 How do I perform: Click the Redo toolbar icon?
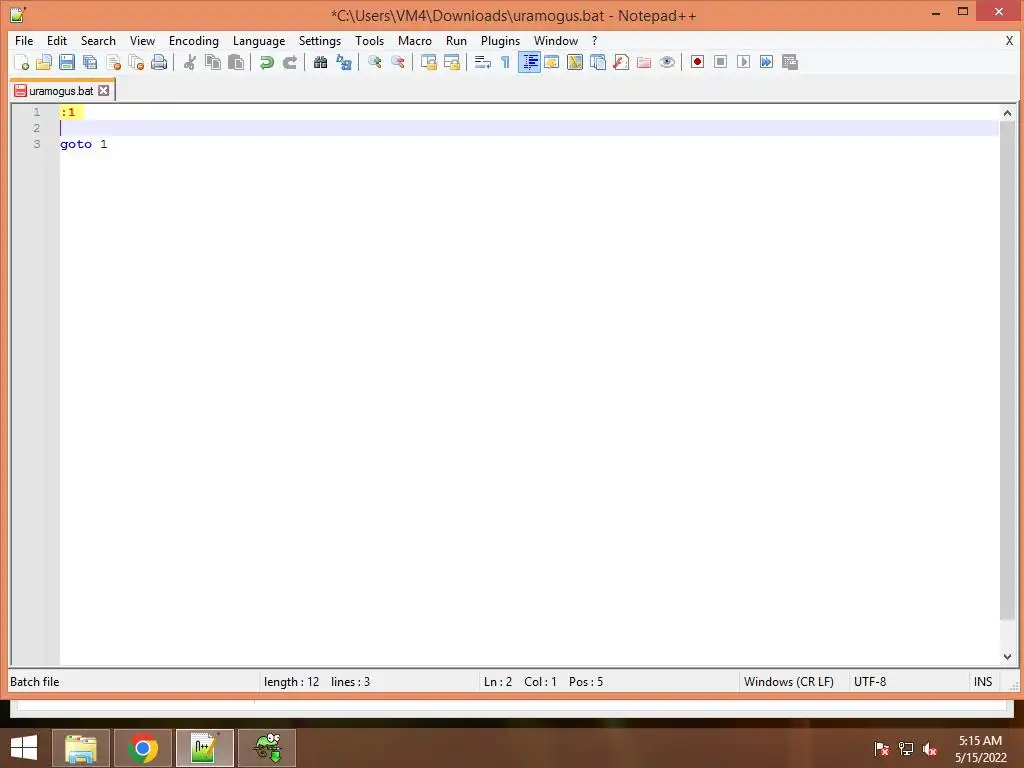point(289,62)
